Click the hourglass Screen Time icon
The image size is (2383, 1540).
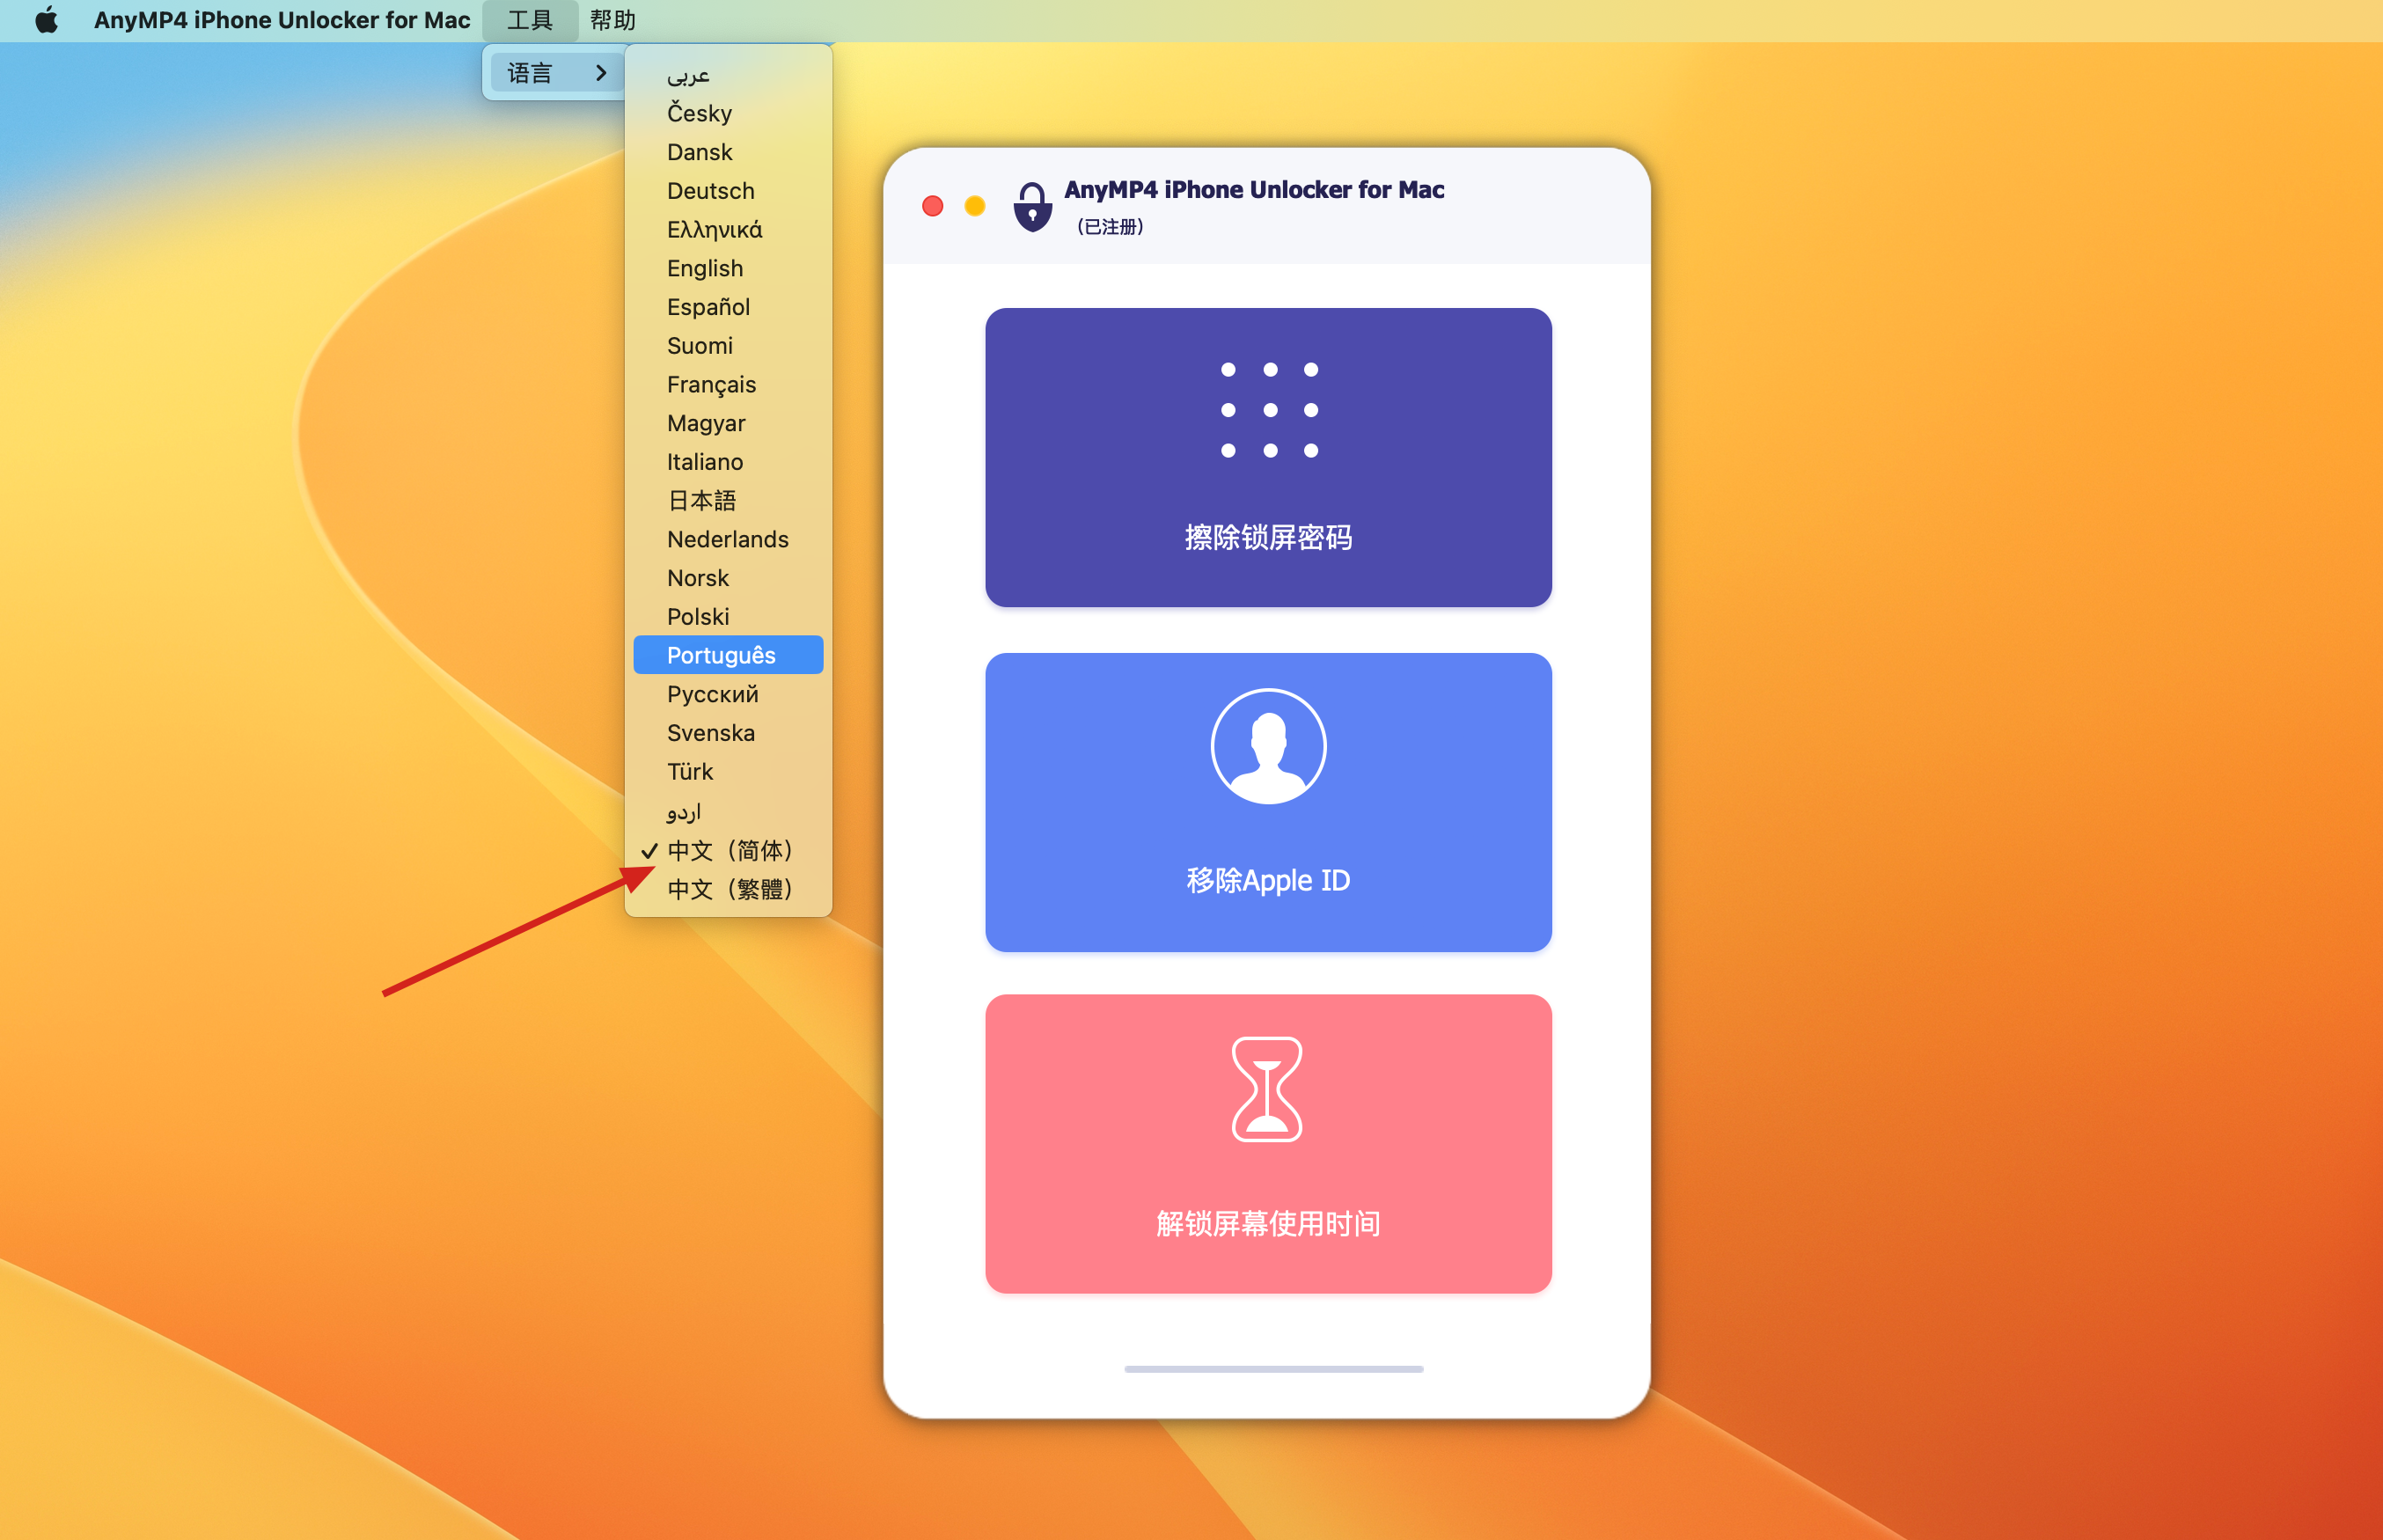[x=1267, y=1089]
